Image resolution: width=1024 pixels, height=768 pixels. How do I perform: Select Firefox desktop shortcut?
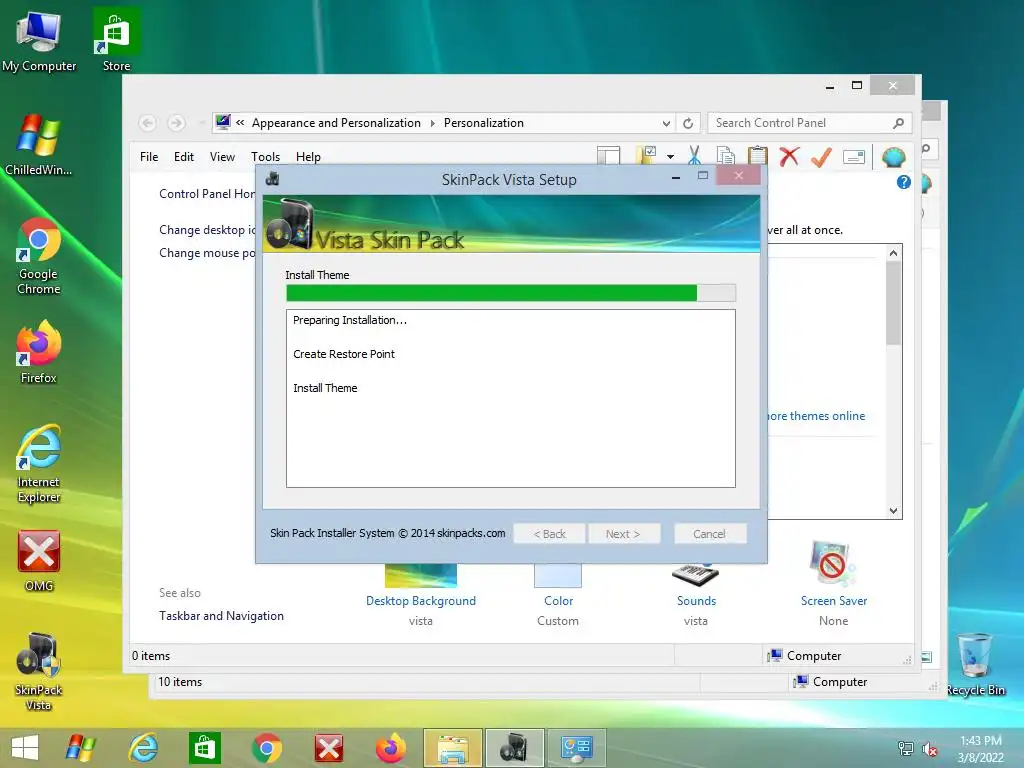point(39,353)
